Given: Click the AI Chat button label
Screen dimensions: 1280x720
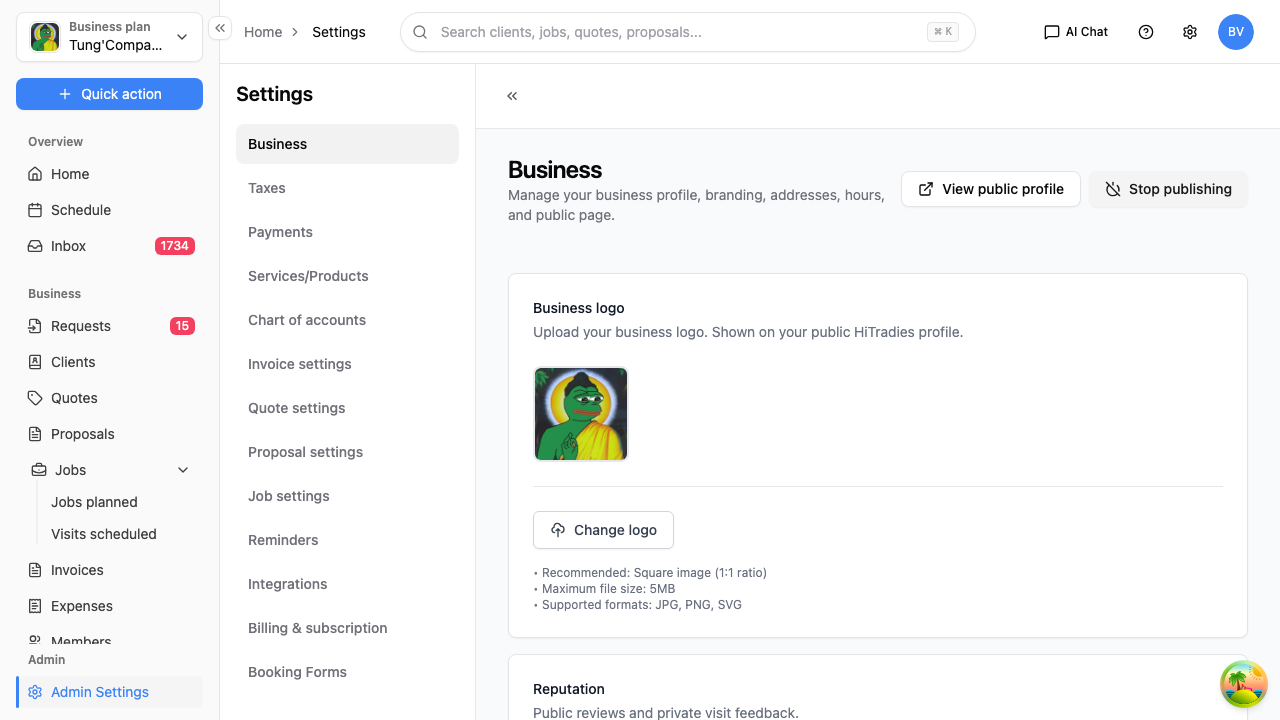Looking at the screenshot, I should coord(1087,32).
